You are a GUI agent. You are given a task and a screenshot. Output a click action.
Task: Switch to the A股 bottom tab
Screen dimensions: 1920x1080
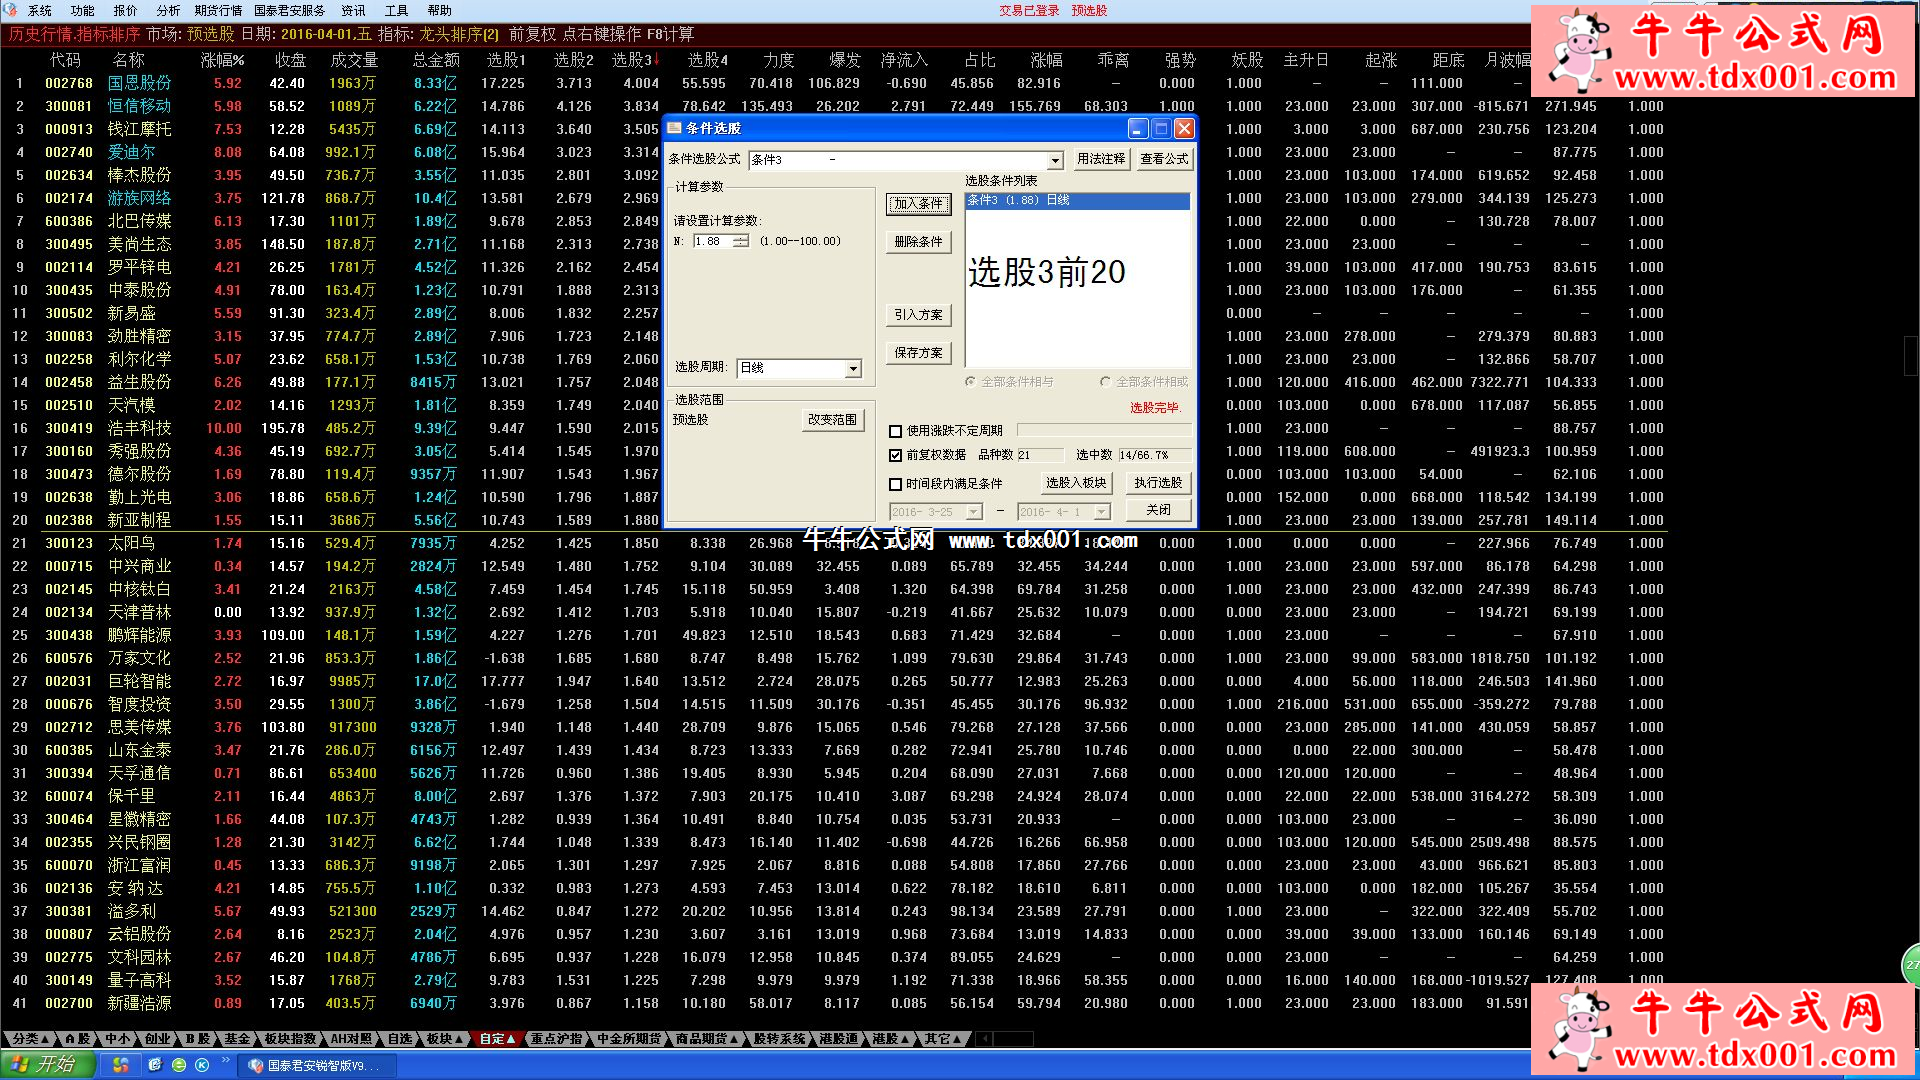[x=78, y=1039]
